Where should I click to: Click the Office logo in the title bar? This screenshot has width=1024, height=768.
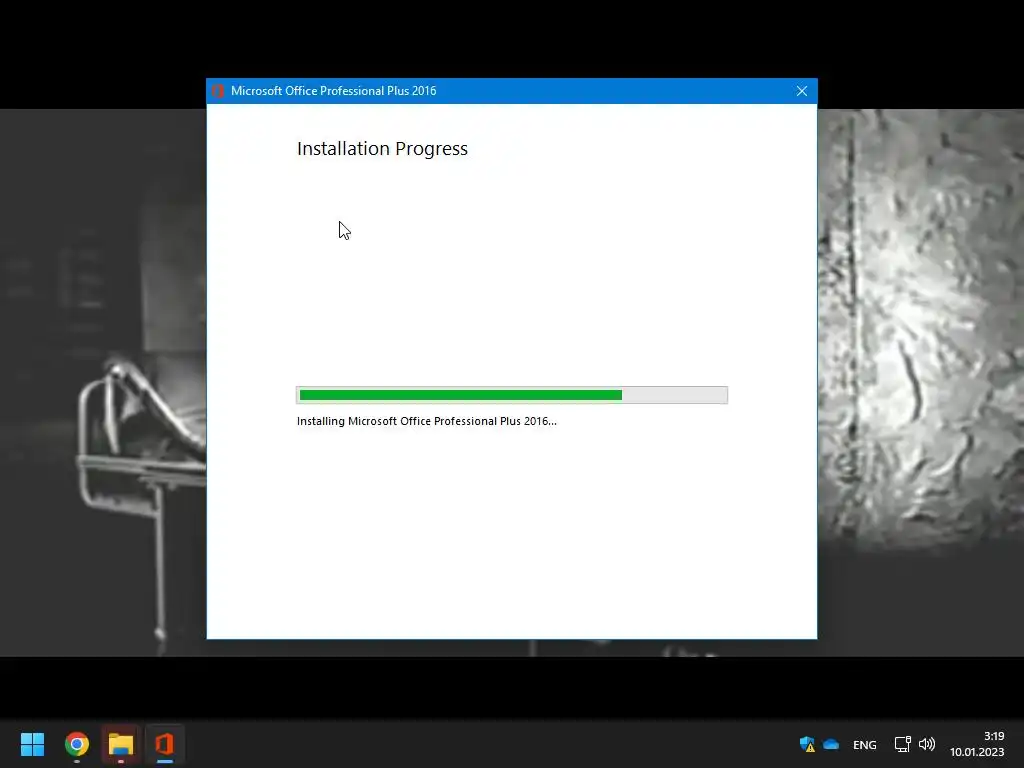(218, 91)
